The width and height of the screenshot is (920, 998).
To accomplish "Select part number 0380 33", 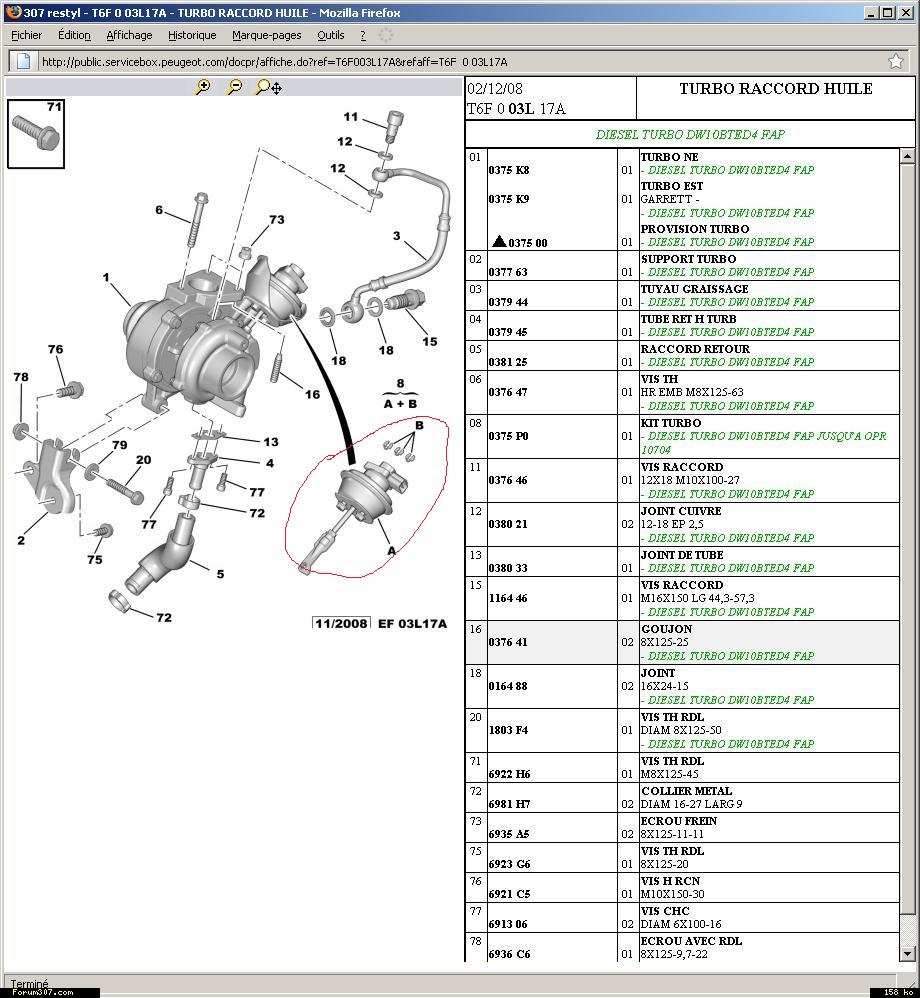I will tap(508, 568).
